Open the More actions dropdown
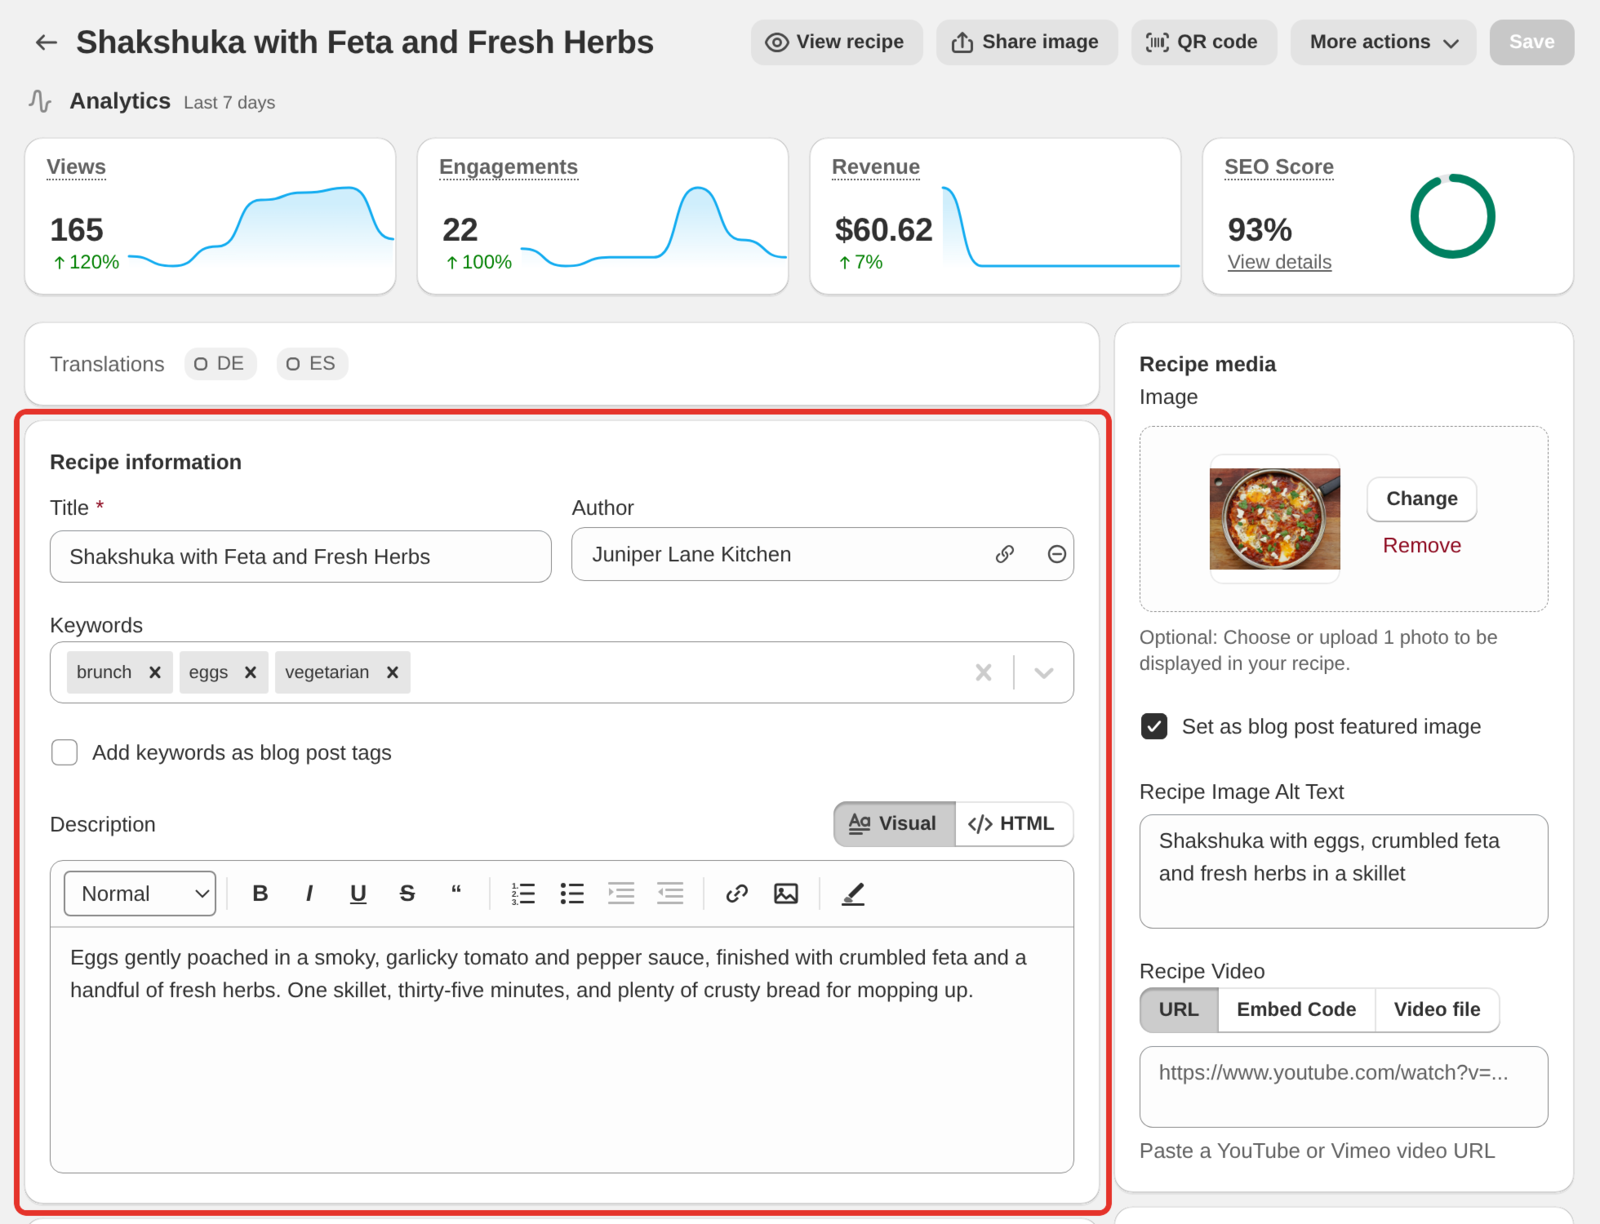The image size is (1600, 1224). click(1383, 42)
